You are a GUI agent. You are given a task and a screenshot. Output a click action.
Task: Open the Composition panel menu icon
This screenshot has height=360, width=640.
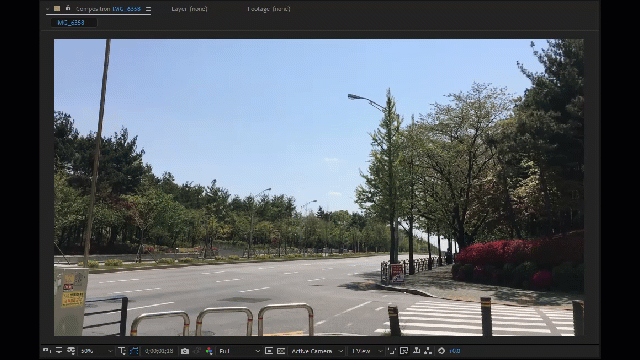(x=148, y=9)
